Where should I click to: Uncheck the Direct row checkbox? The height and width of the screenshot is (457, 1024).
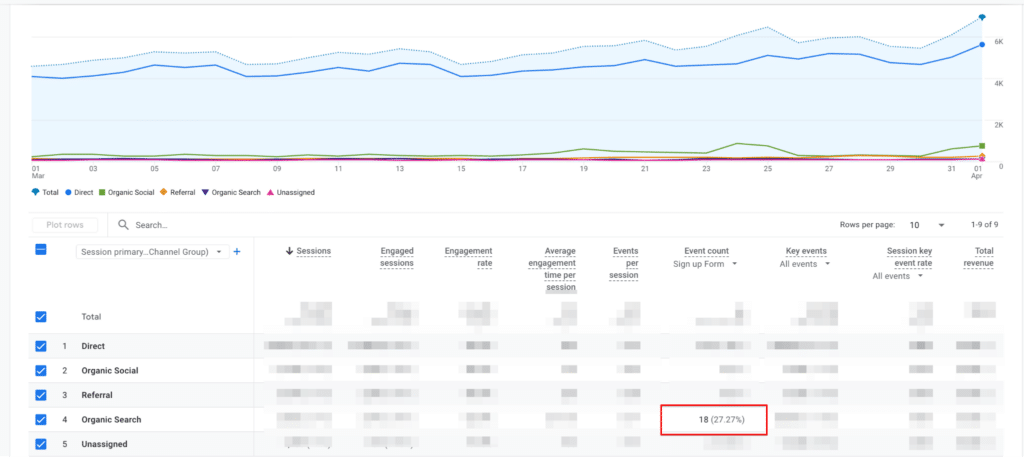pyautogui.click(x=40, y=346)
